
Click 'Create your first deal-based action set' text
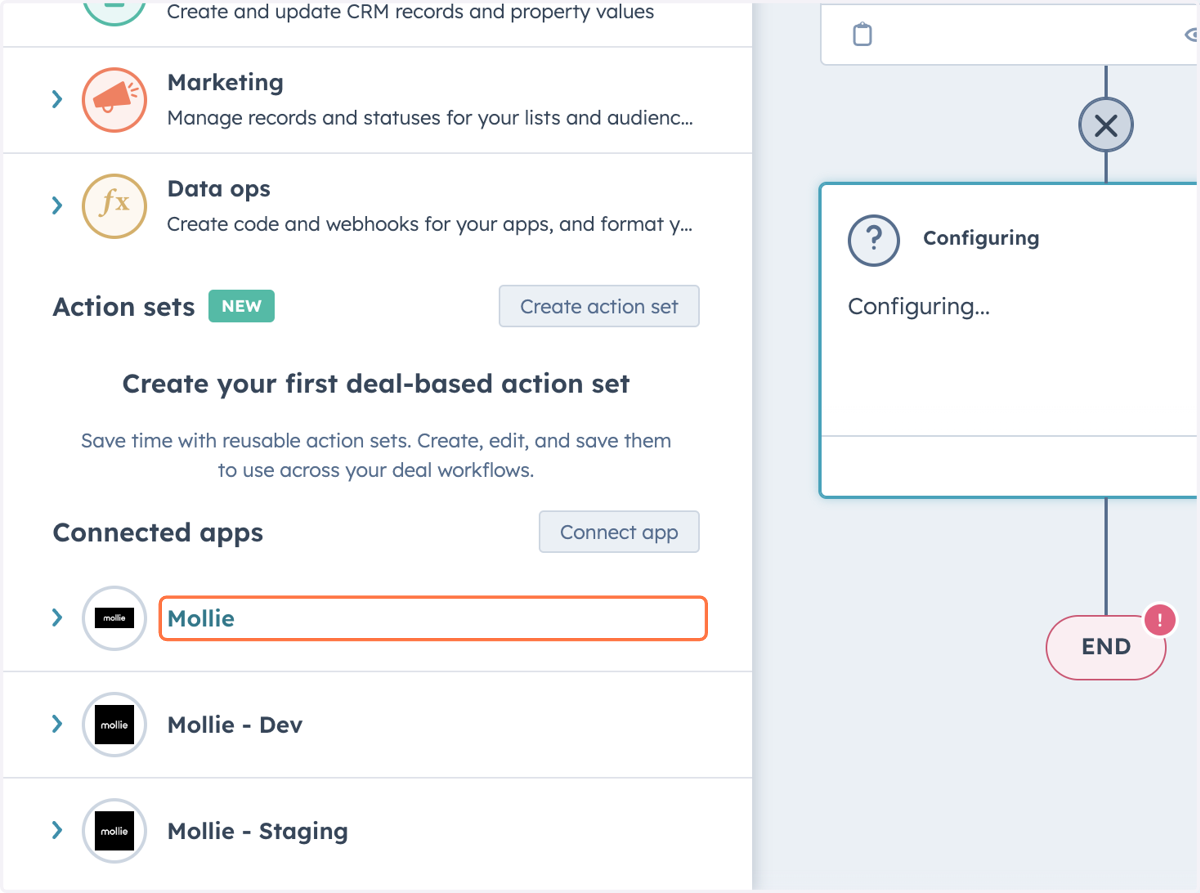point(376,384)
